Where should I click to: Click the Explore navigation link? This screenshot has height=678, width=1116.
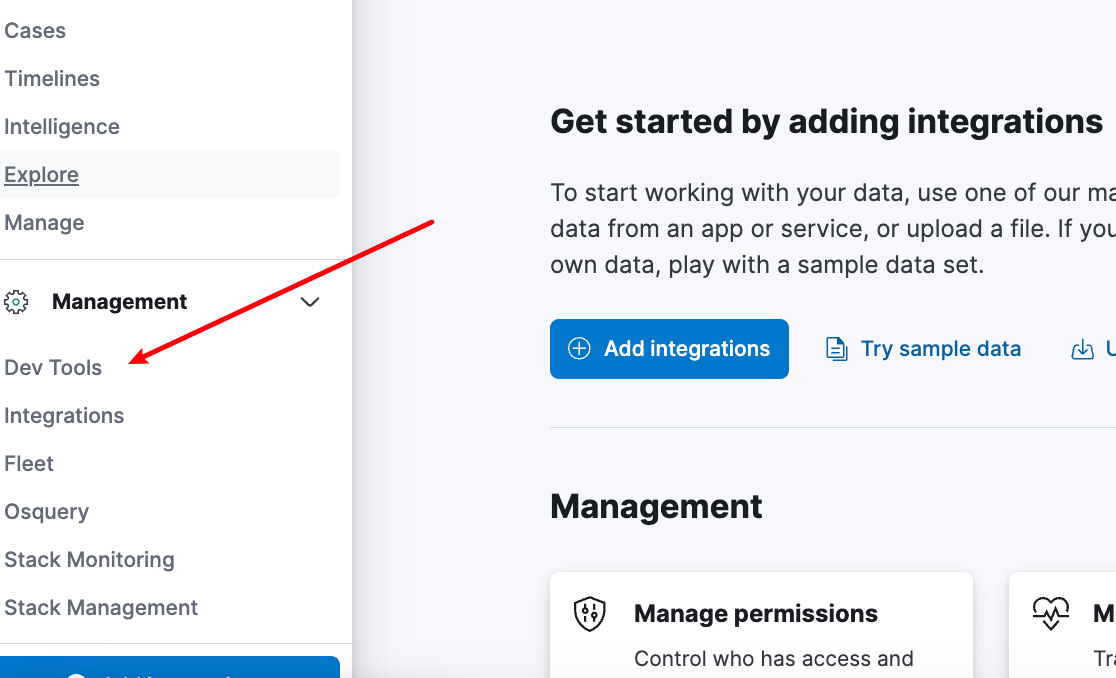(41, 175)
